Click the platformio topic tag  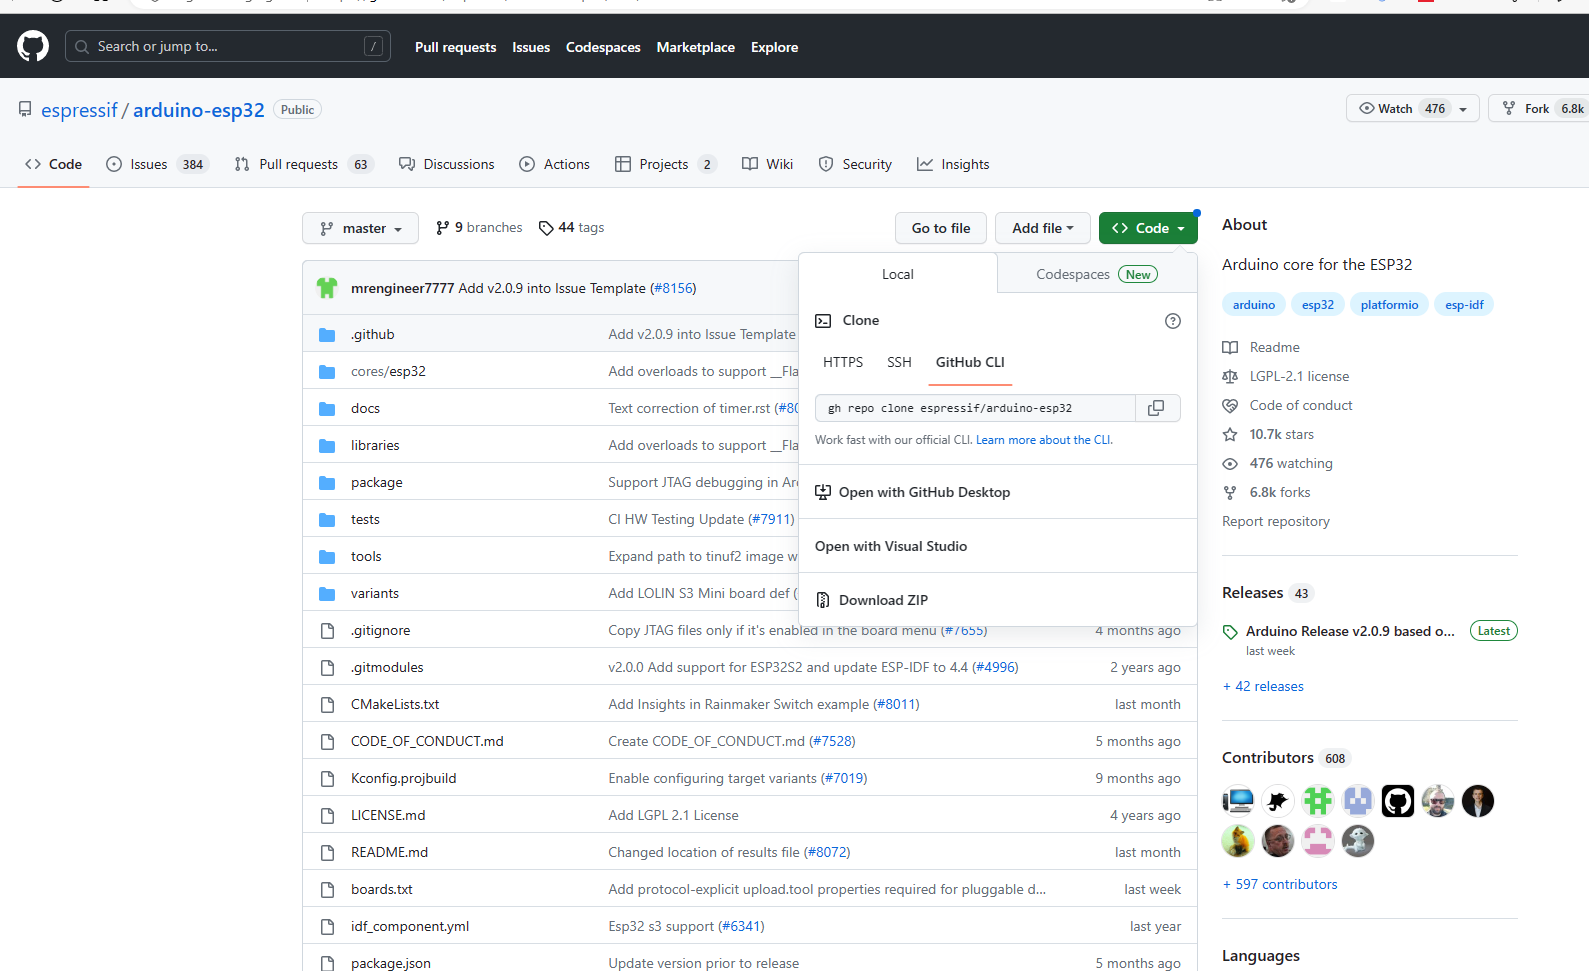(x=1388, y=305)
